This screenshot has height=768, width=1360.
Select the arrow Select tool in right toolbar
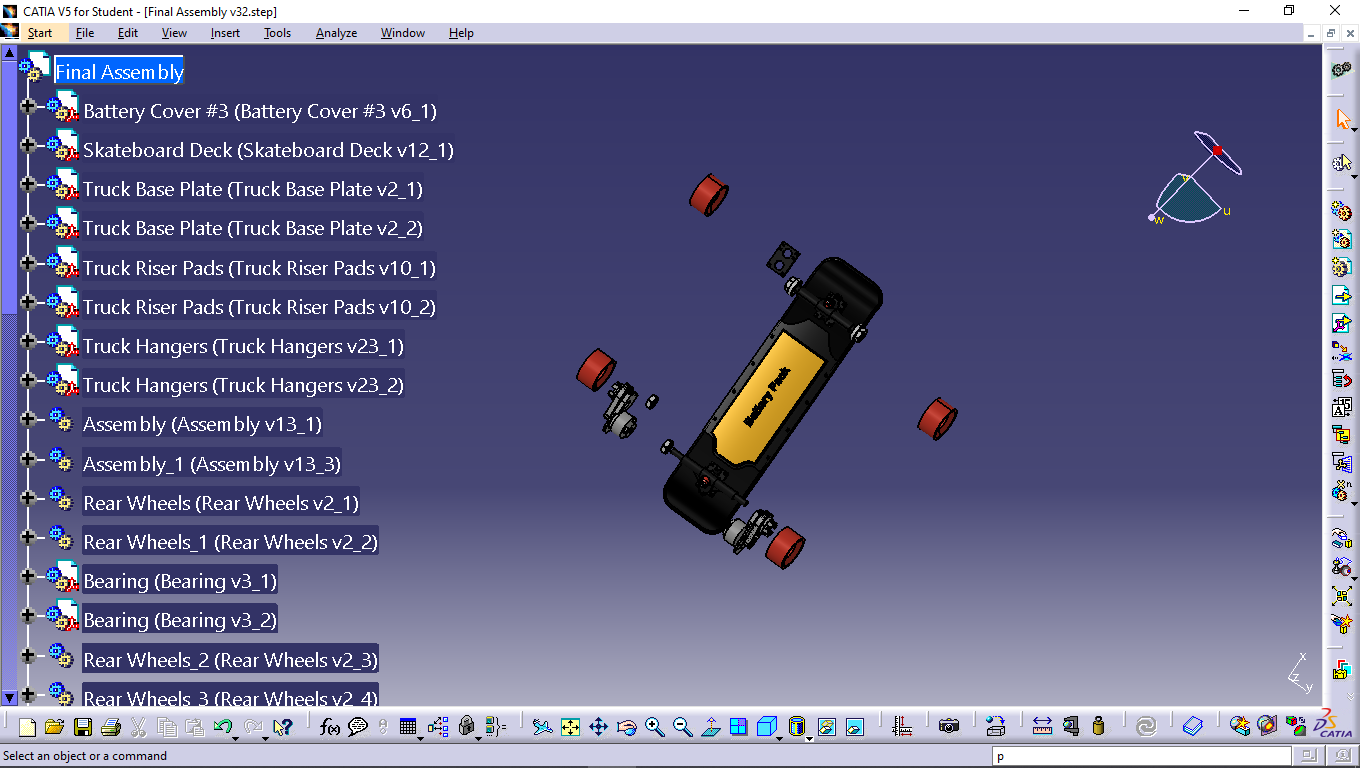point(1343,119)
